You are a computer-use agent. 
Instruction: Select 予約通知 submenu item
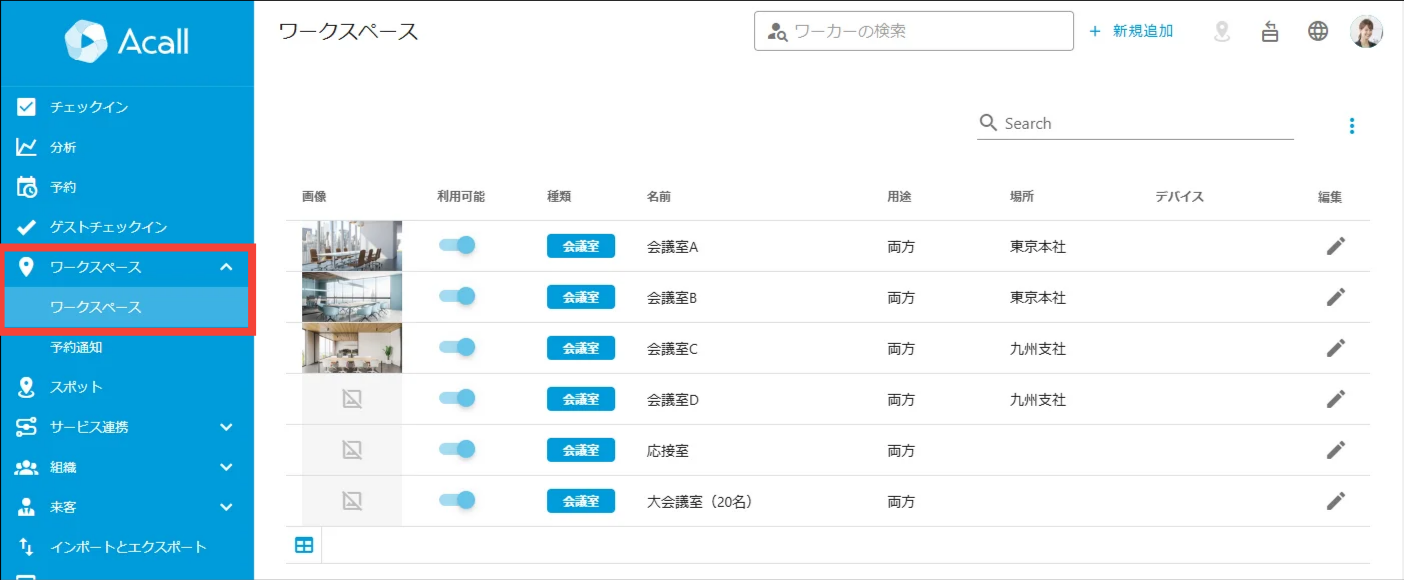click(76, 348)
